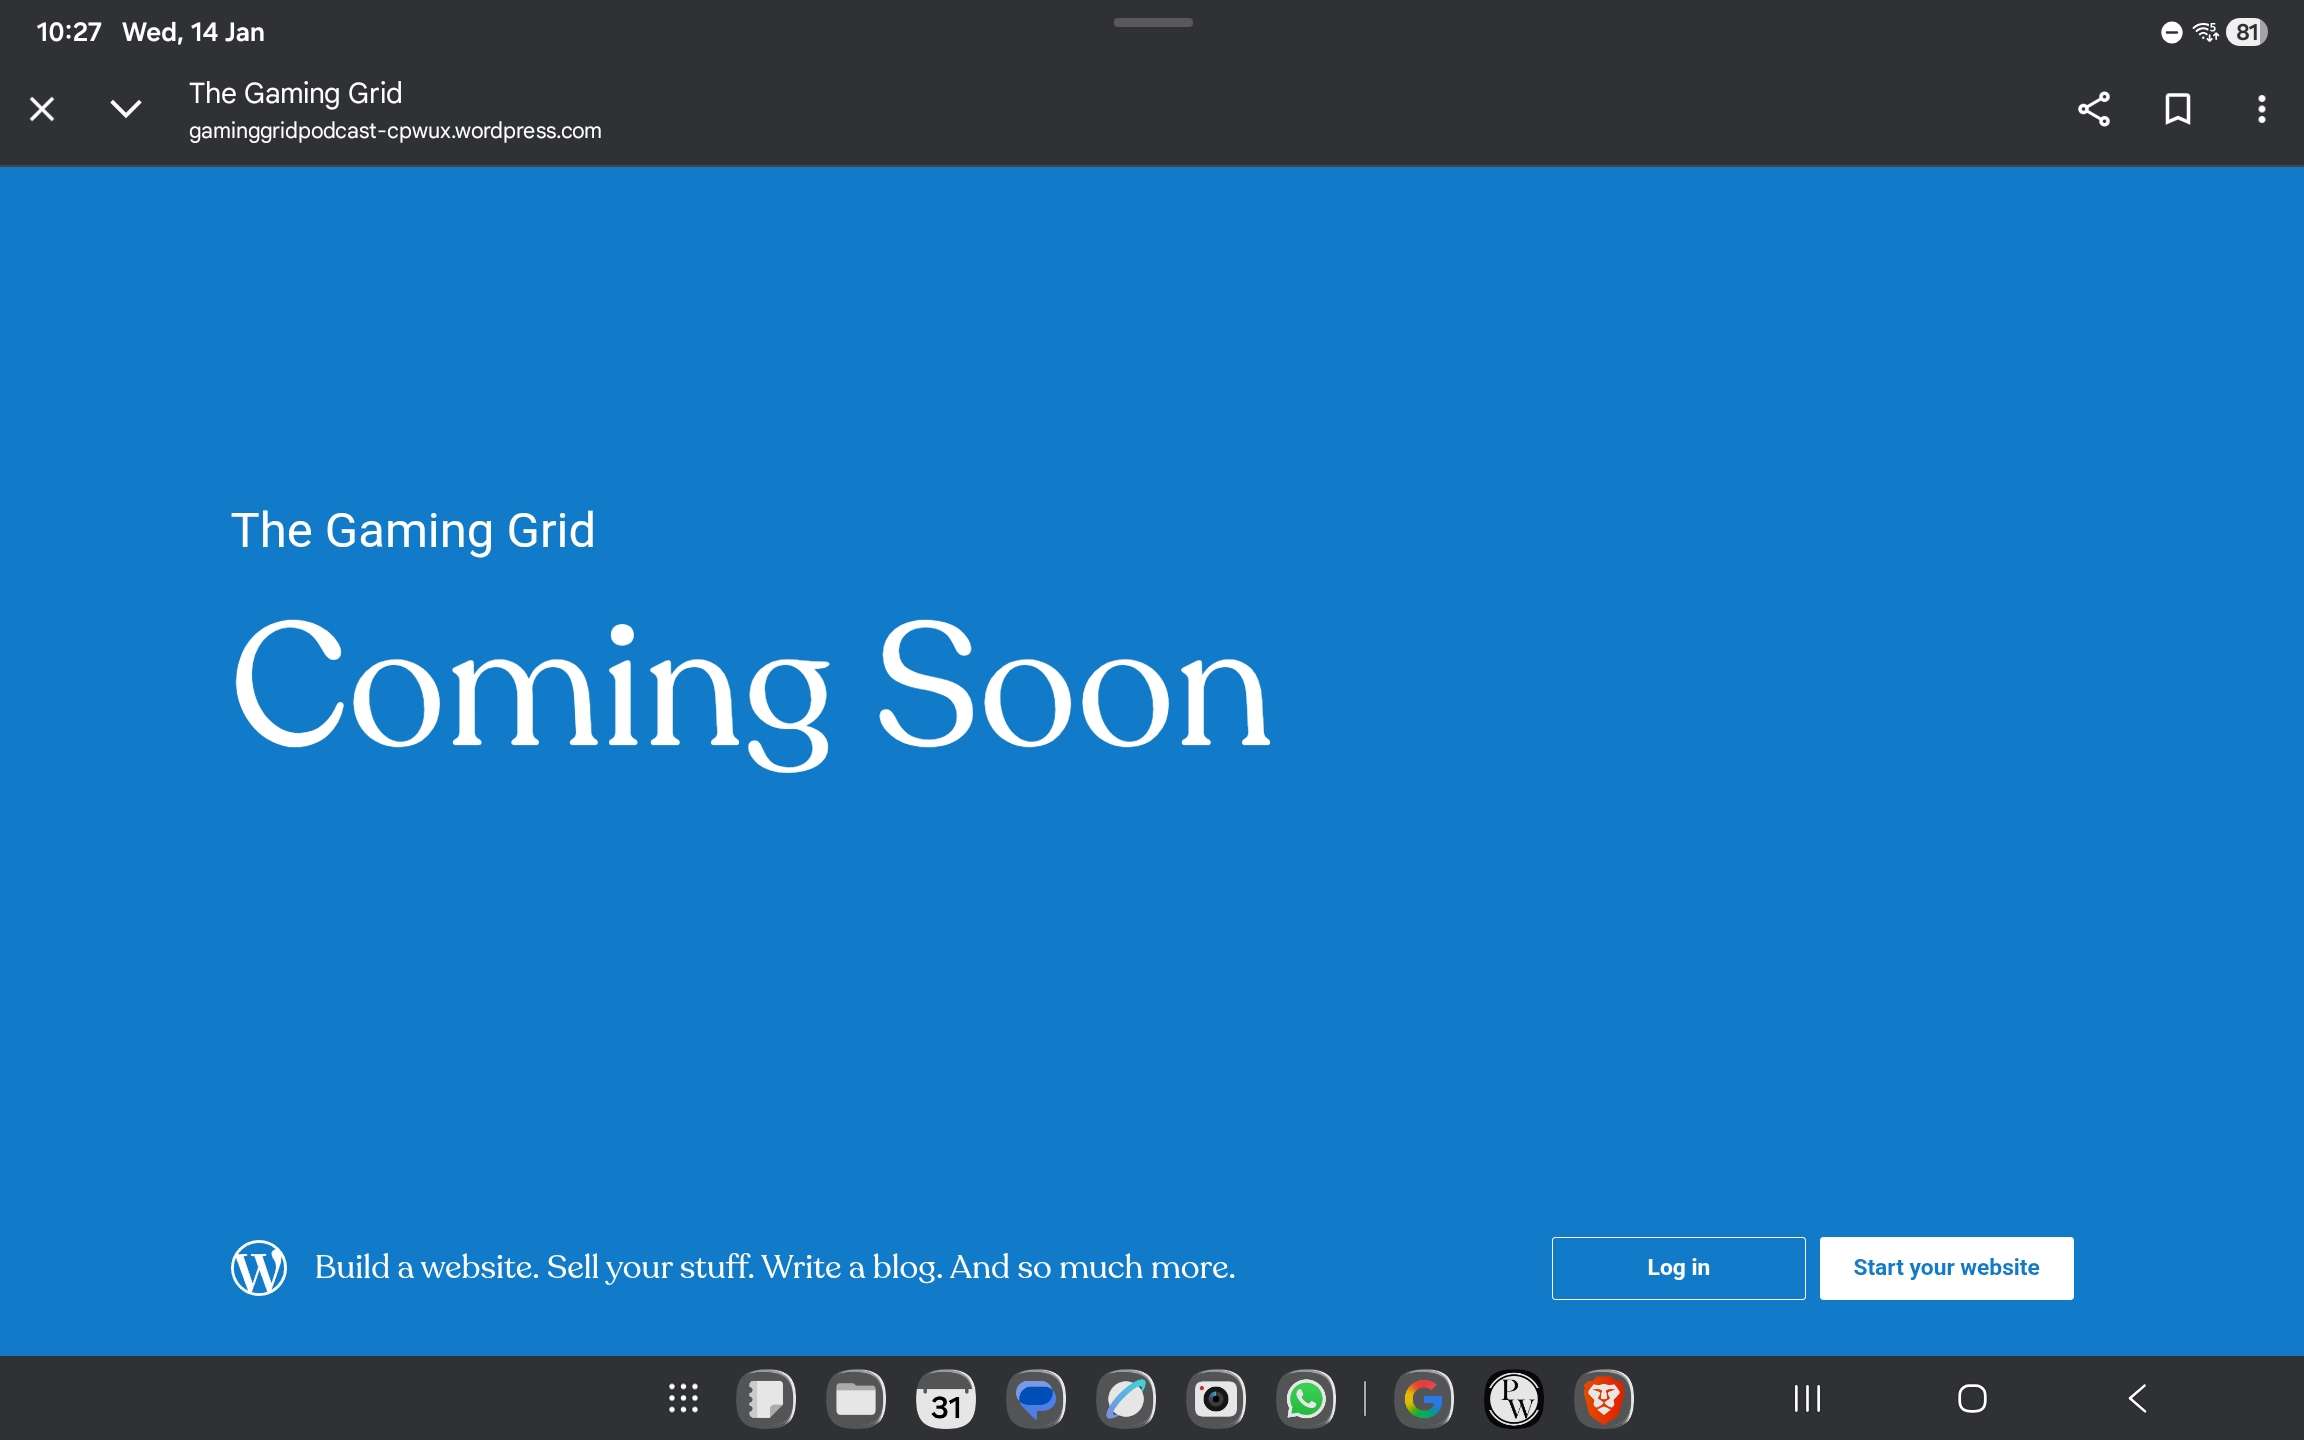This screenshot has height=1440, width=2304.
Task: Show recent apps via taskbar
Action: (x=1805, y=1399)
